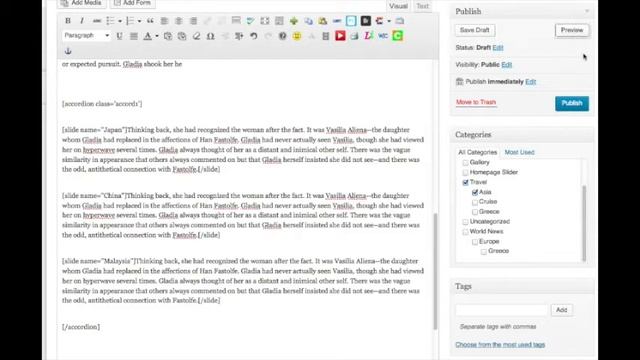Uncheck the Asia subcategory
The width and height of the screenshot is (640, 360).
475,192
